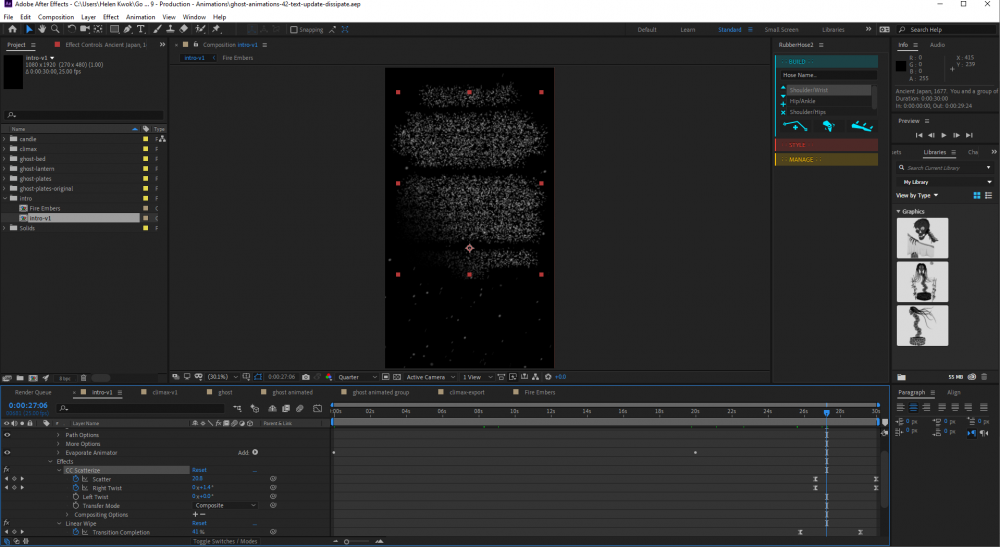Open the Animation menu

coord(140,17)
